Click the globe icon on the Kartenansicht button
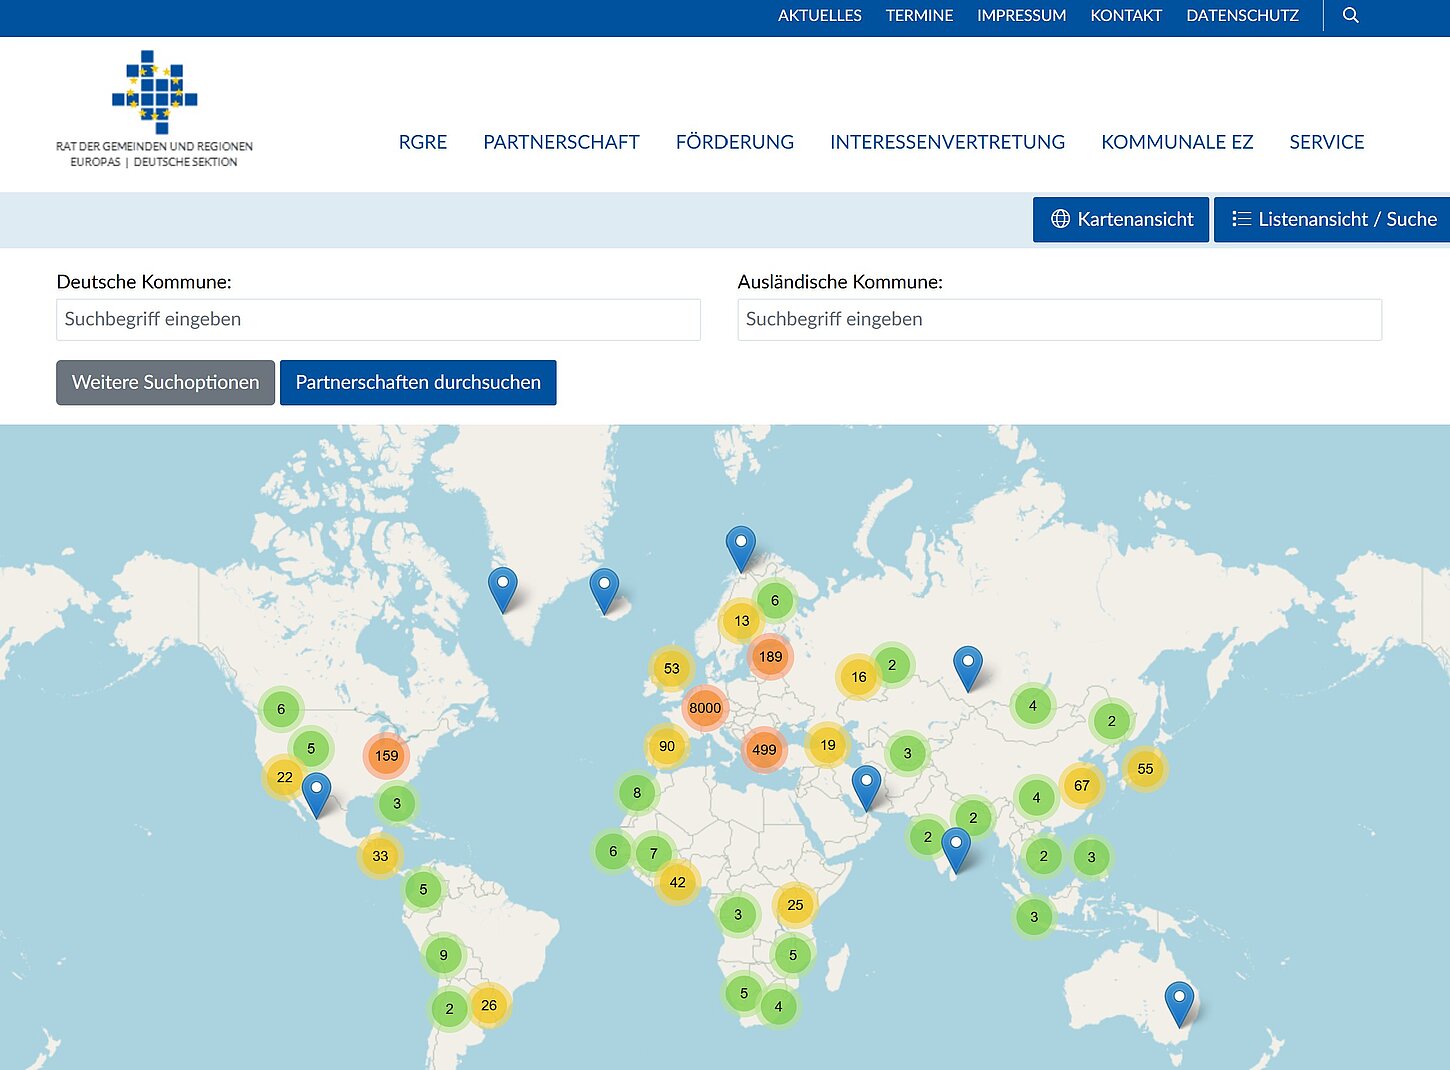The image size is (1450, 1070). click(1061, 219)
